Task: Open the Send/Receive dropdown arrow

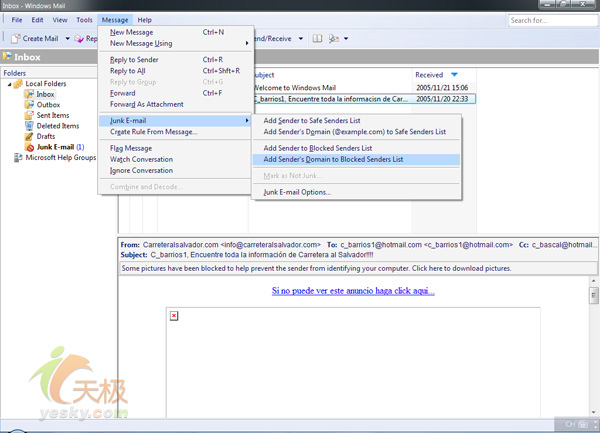Action: (x=301, y=39)
